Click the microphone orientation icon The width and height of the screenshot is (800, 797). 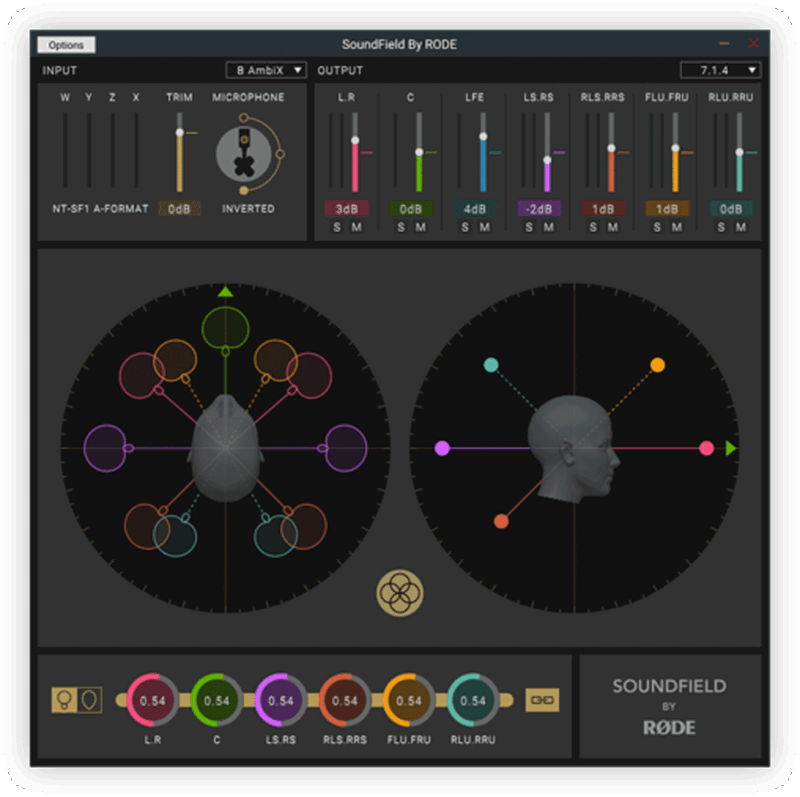[244, 154]
